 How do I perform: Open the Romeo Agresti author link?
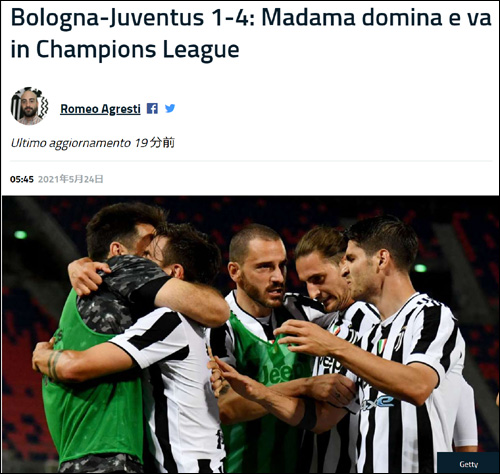point(100,109)
